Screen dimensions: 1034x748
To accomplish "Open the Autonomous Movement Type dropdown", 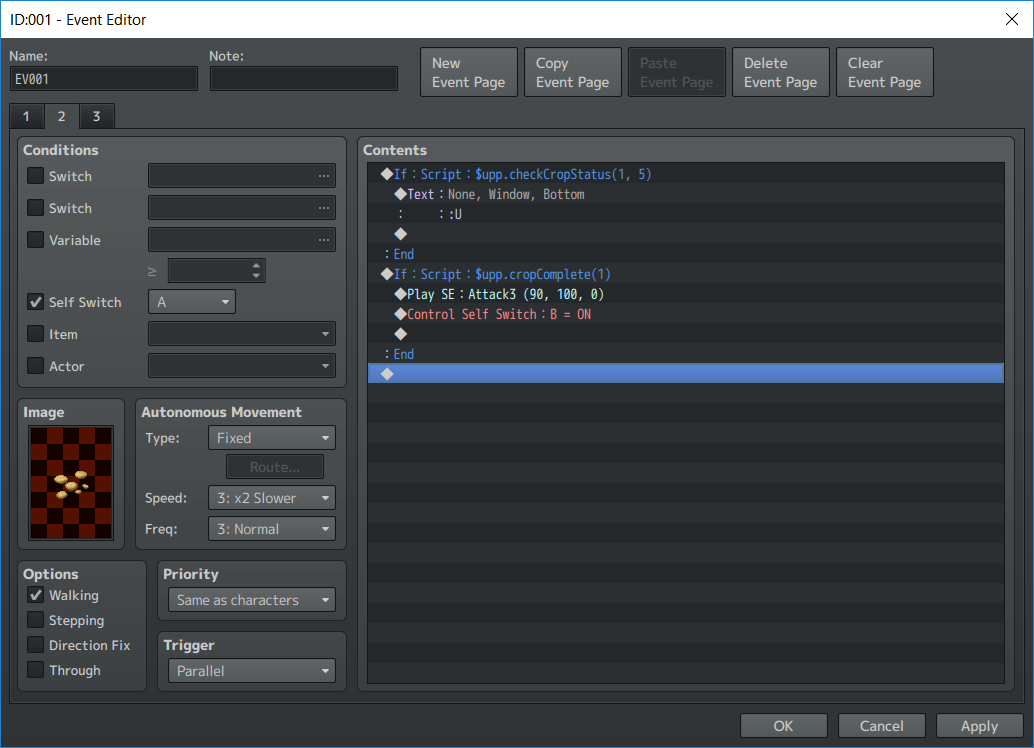I will (x=271, y=438).
